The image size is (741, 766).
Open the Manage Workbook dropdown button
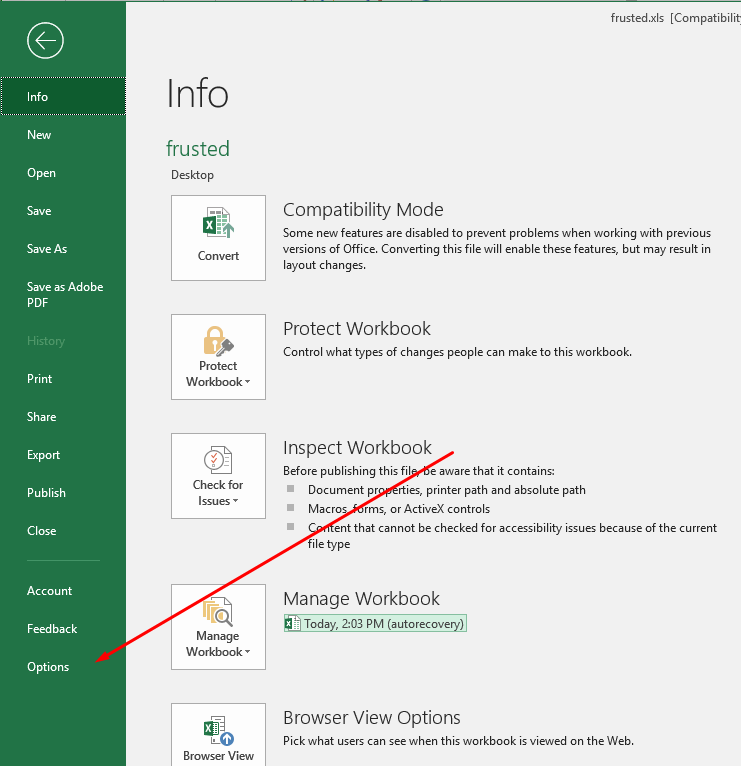pos(218,627)
